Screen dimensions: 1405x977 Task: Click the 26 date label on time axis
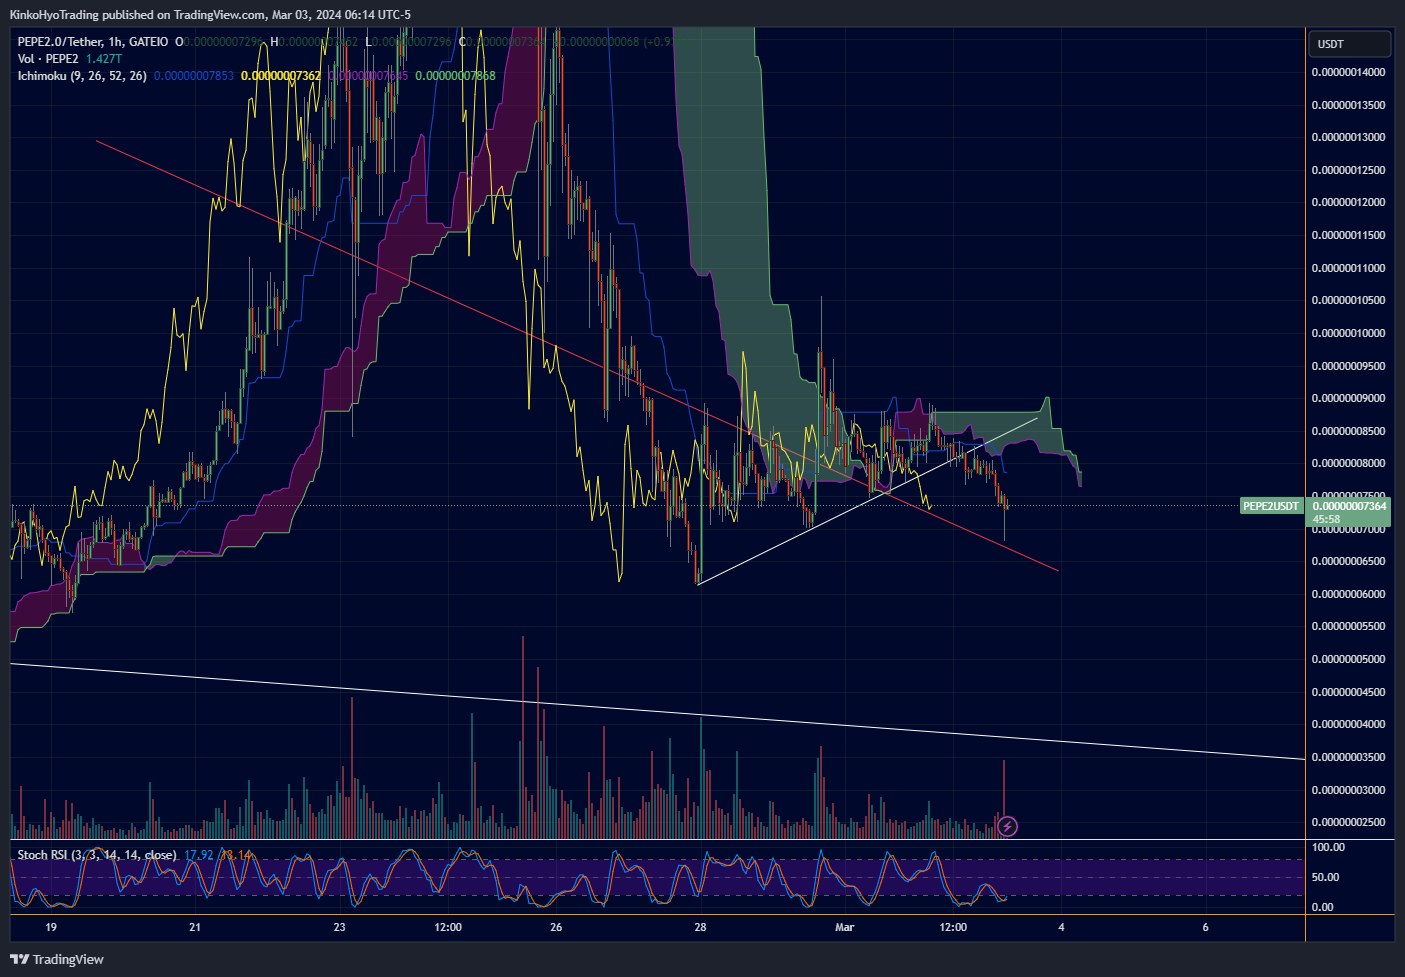click(x=556, y=927)
